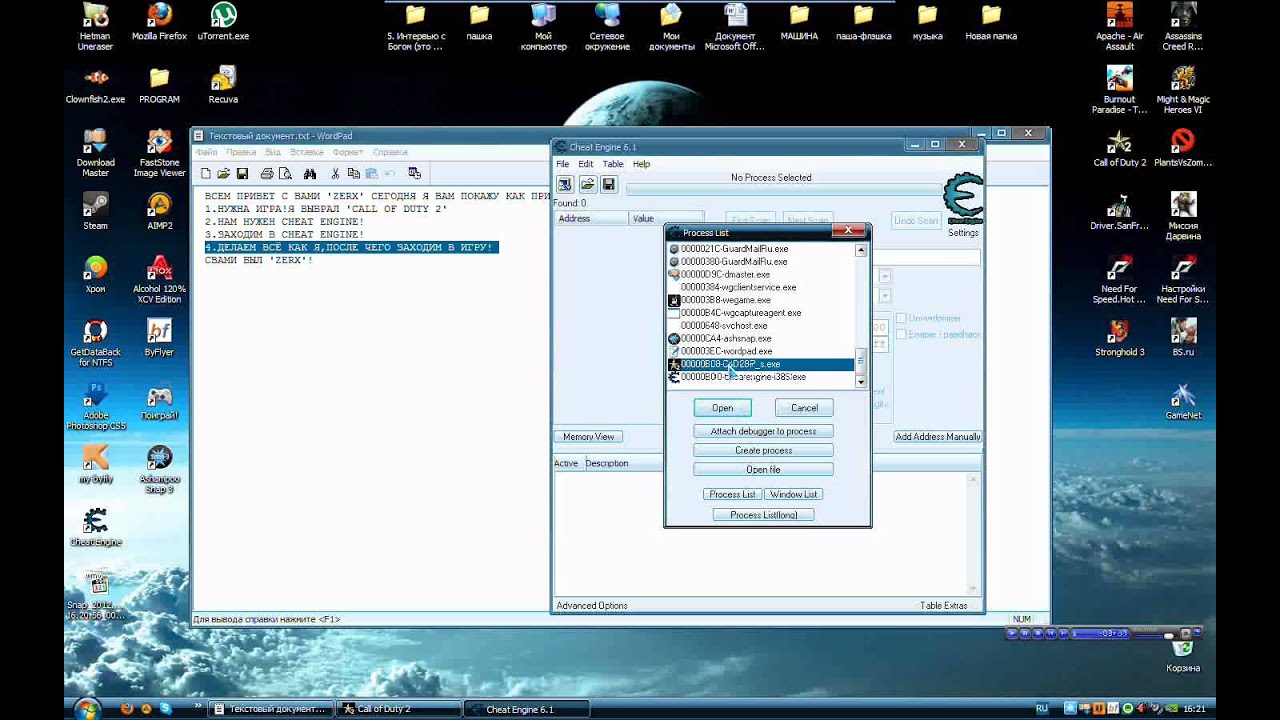Viewport: 1280px width, 720px height.
Task: Click the Create process button
Action: click(x=763, y=450)
